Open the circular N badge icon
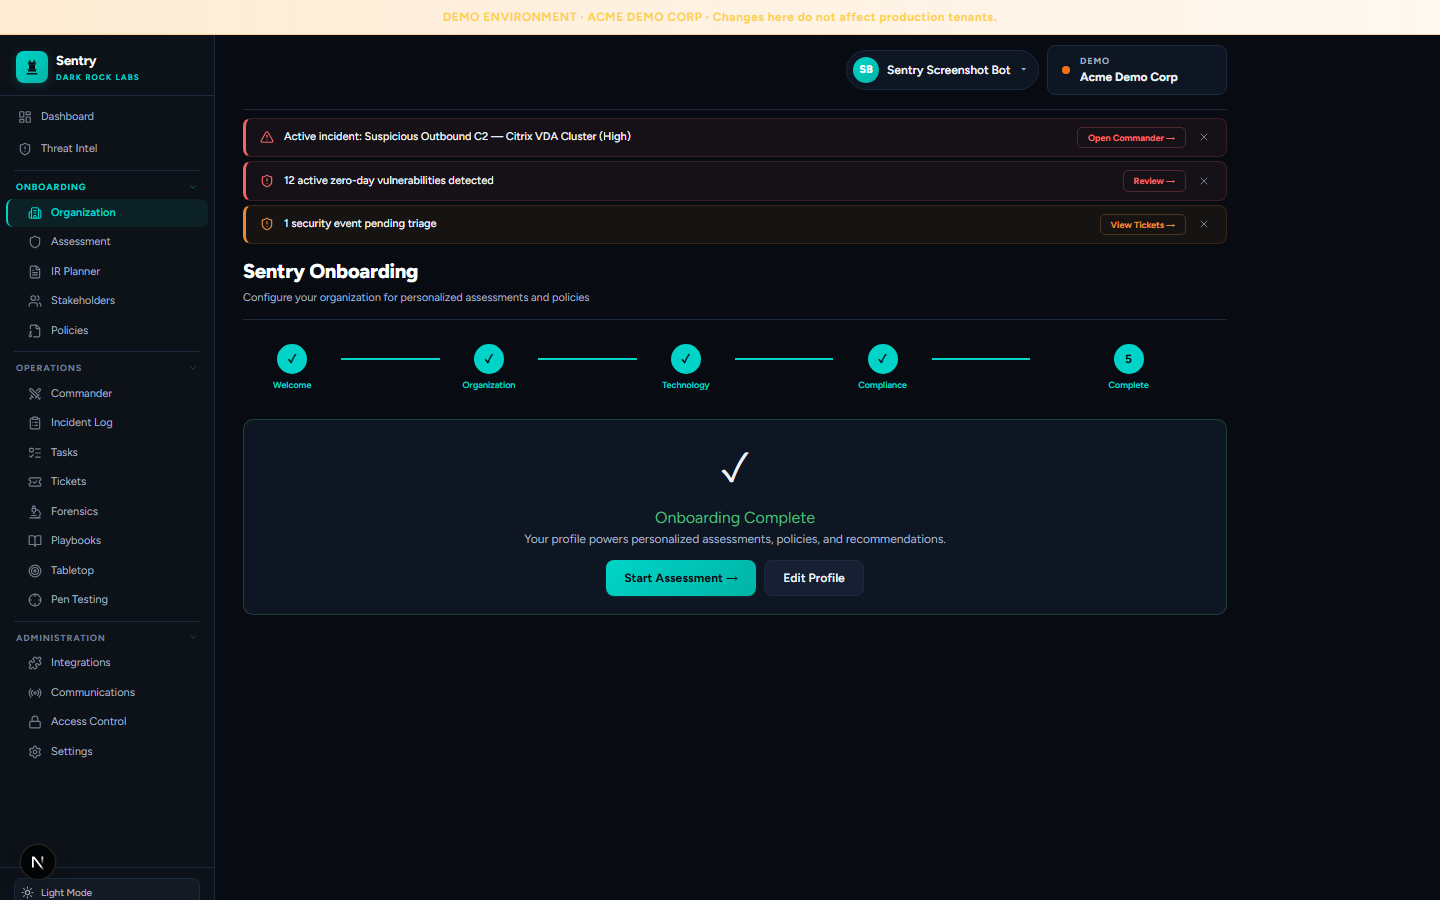The width and height of the screenshot is (1440, 900). pos(38,862)
